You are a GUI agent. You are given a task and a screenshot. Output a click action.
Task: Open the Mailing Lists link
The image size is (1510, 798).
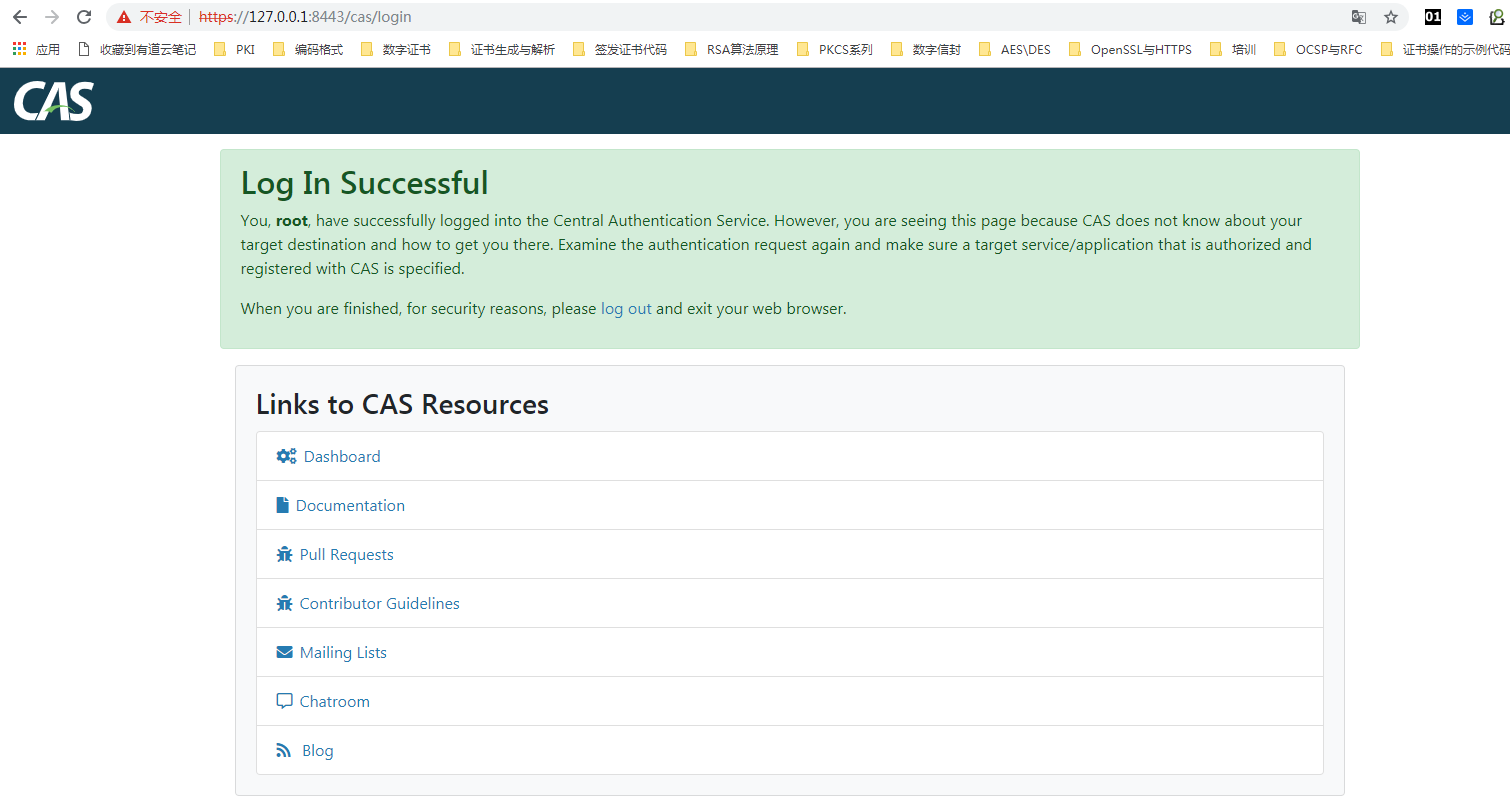[343, 652]
